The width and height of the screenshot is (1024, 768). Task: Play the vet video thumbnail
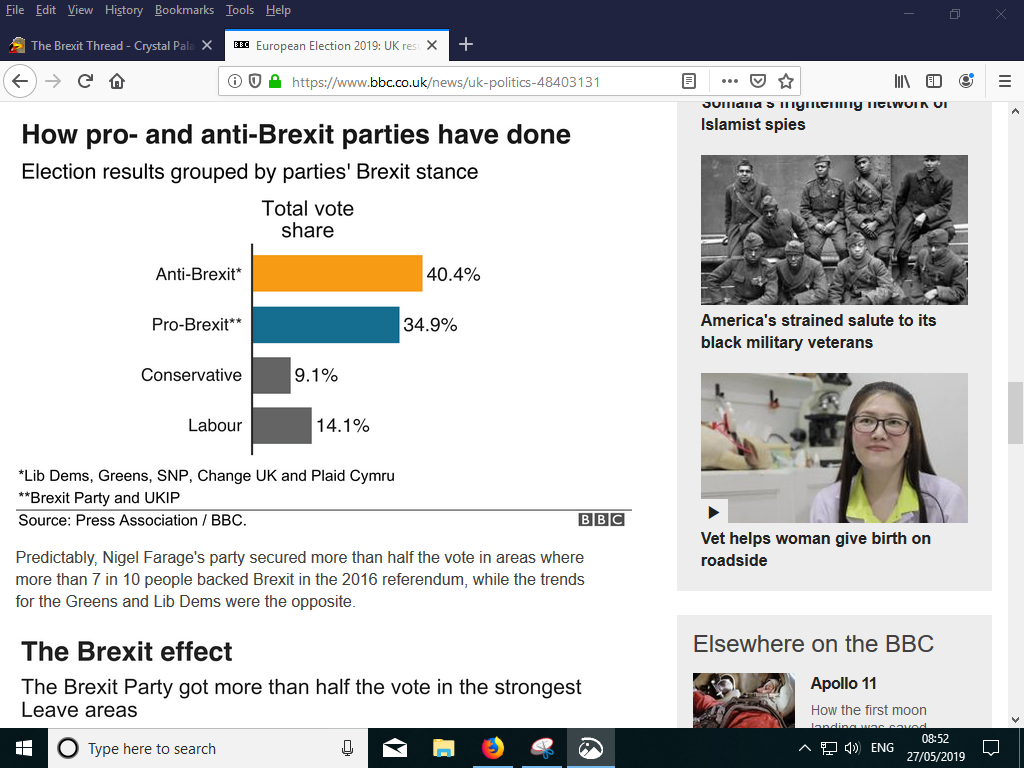(714, 511)
